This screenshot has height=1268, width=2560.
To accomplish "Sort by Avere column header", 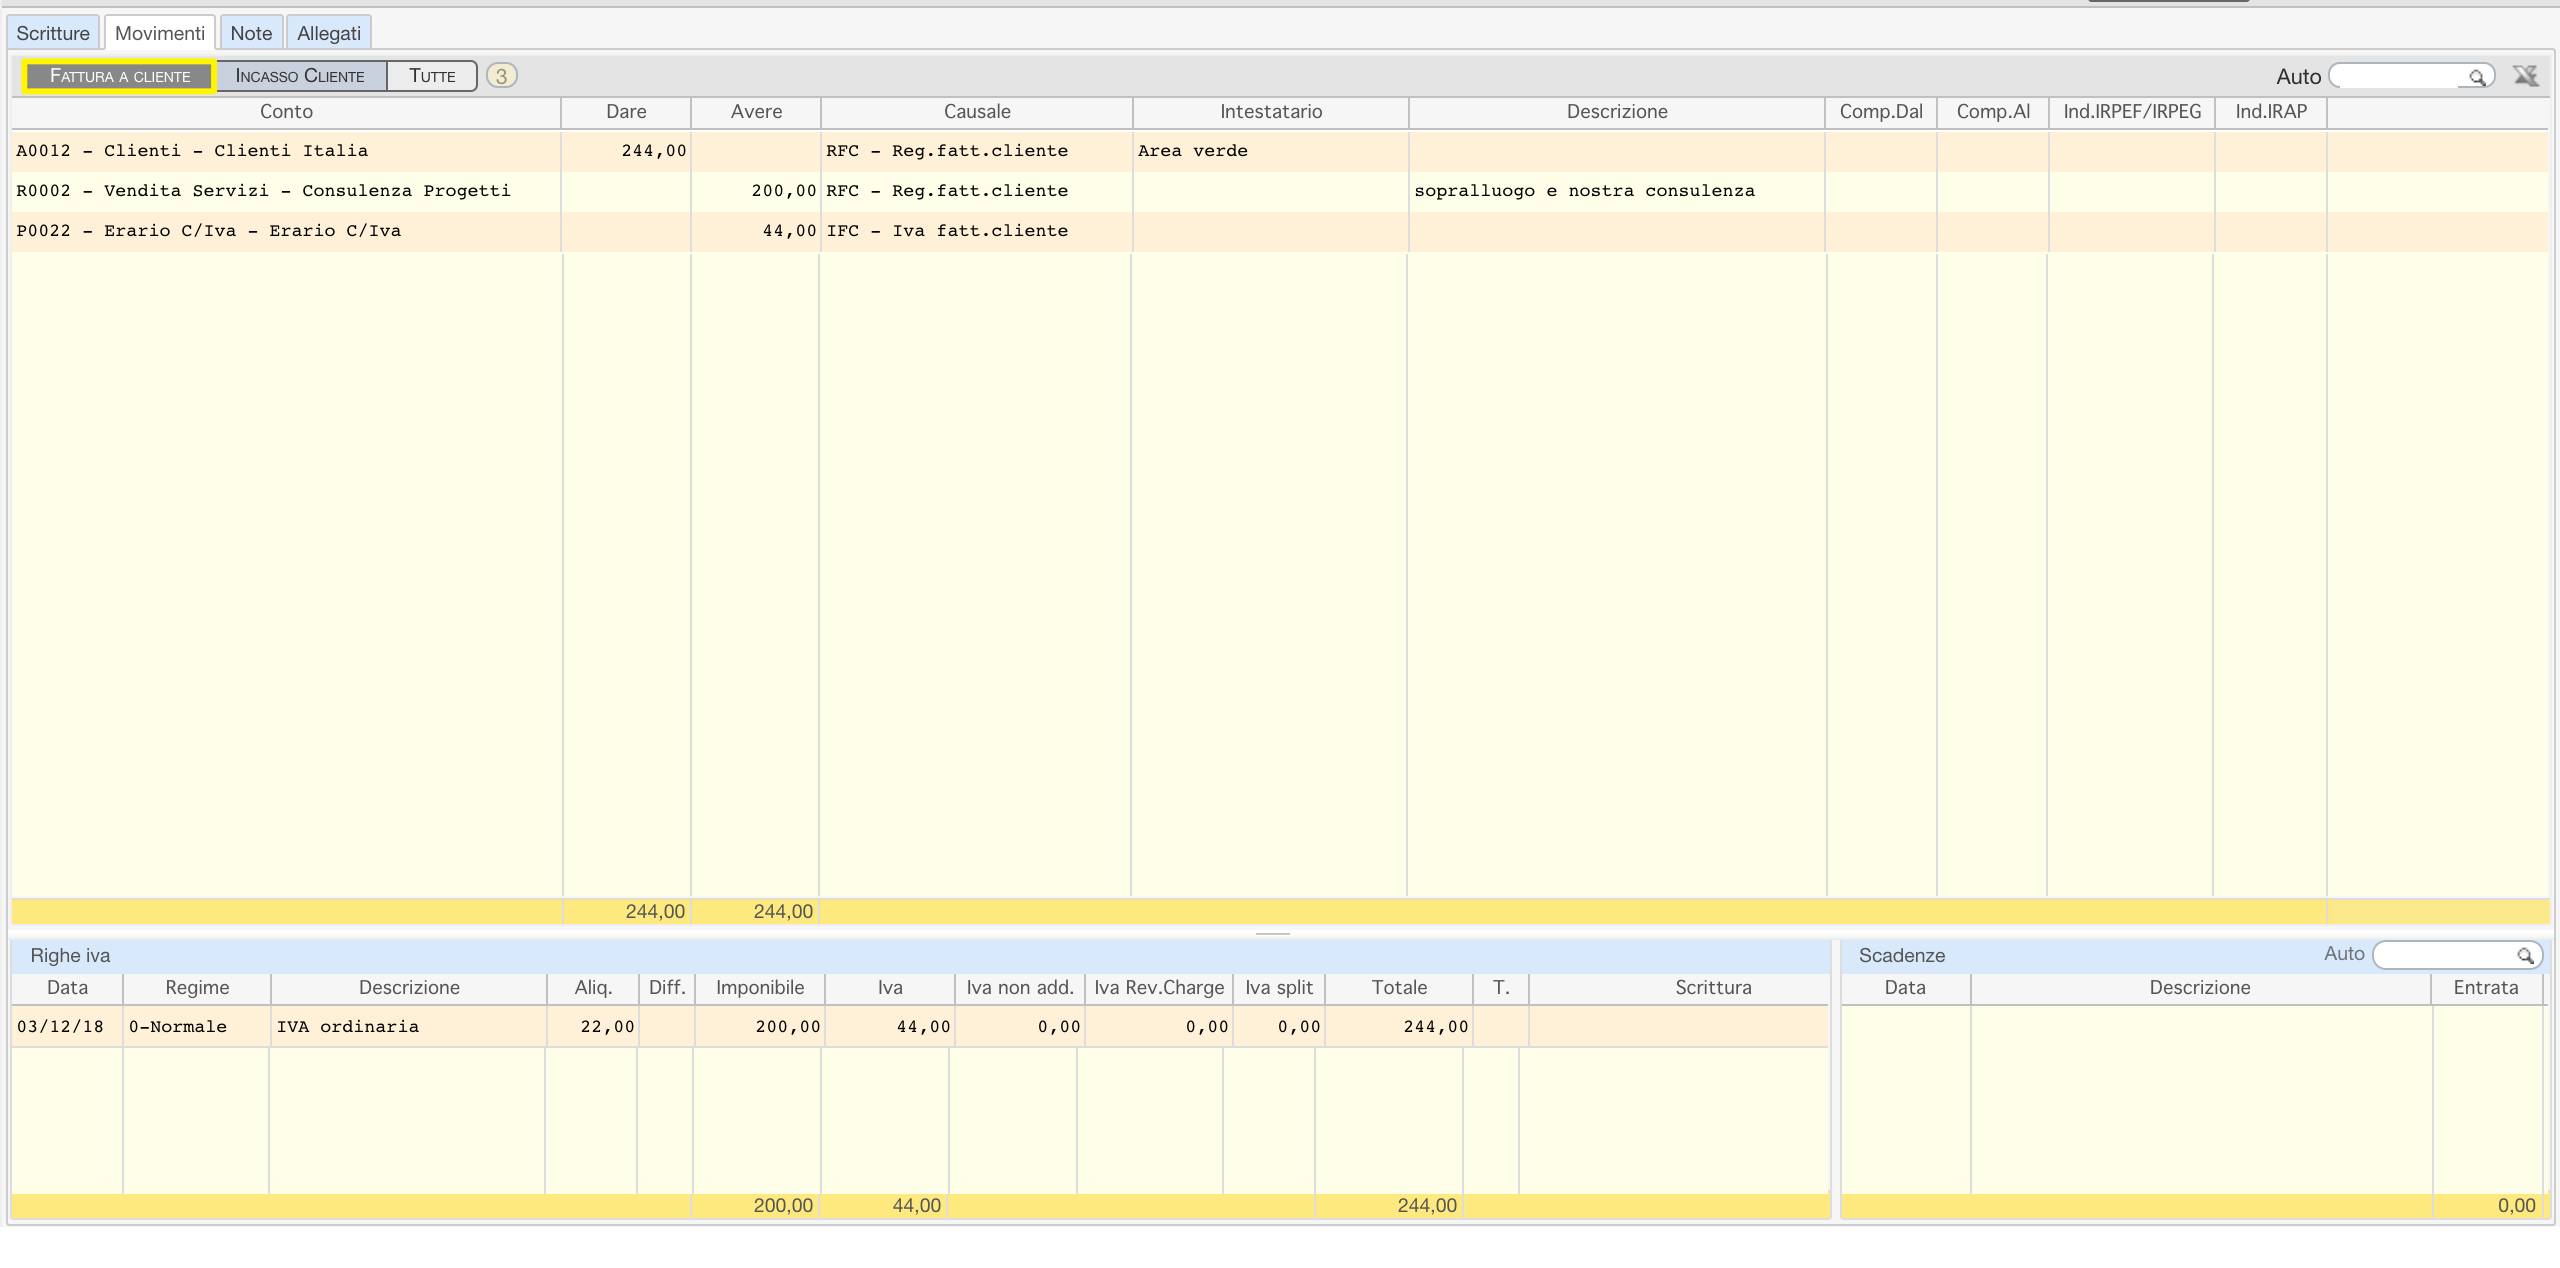I will click(756, 112).
